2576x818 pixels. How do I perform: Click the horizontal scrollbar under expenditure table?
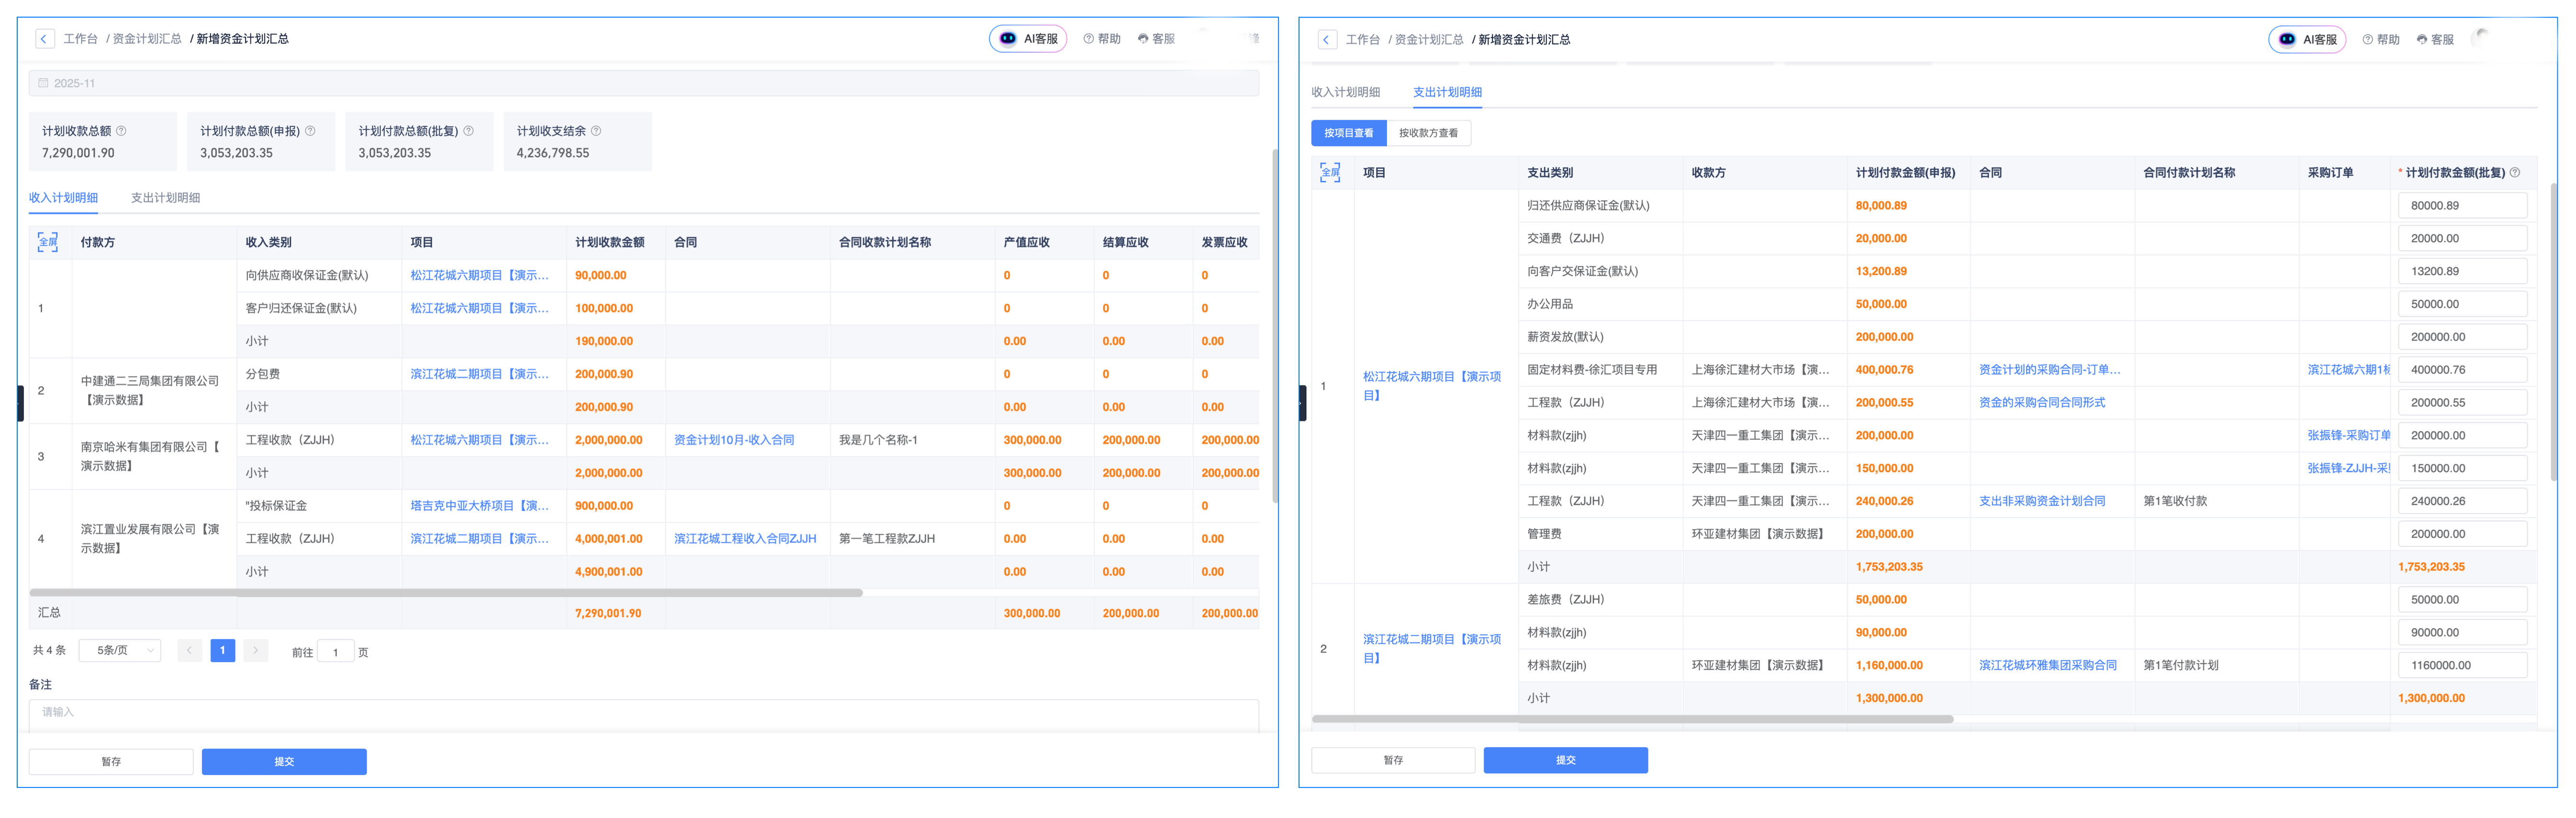pos(1632,719)
